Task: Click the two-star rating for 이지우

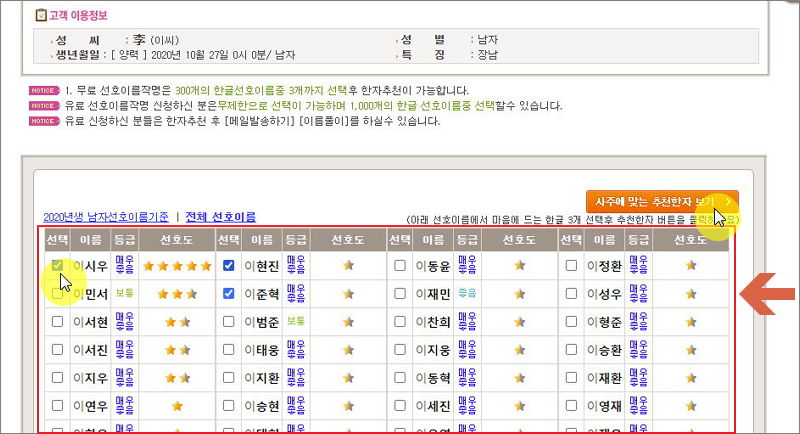Action: click(177, 378)
